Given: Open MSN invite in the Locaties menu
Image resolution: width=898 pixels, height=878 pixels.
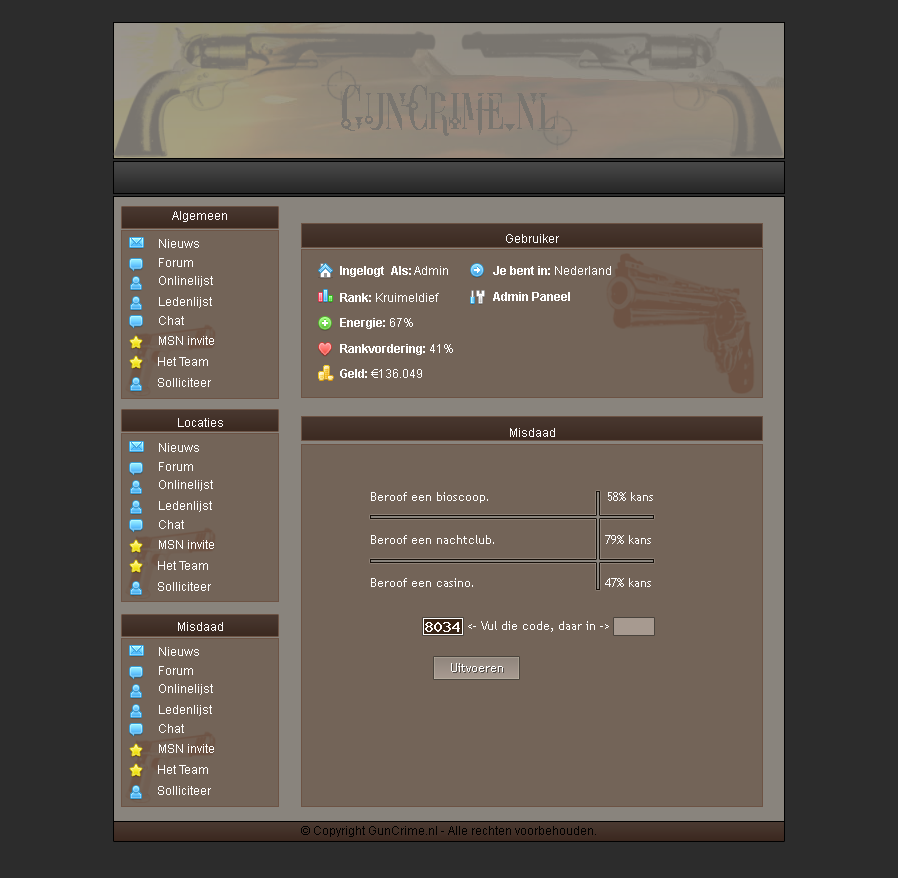Looking at the screenshot, I should 186,545.
